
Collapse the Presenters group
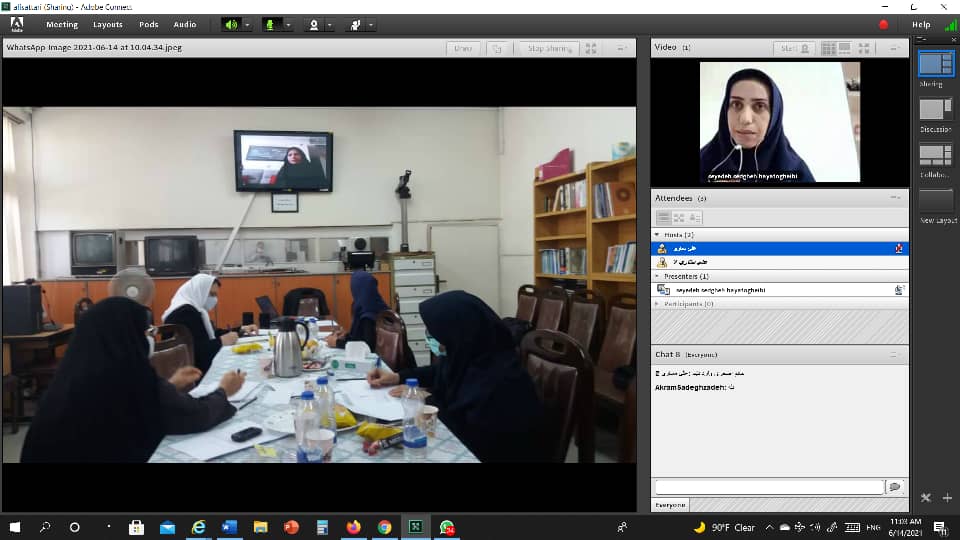[657, 276]
